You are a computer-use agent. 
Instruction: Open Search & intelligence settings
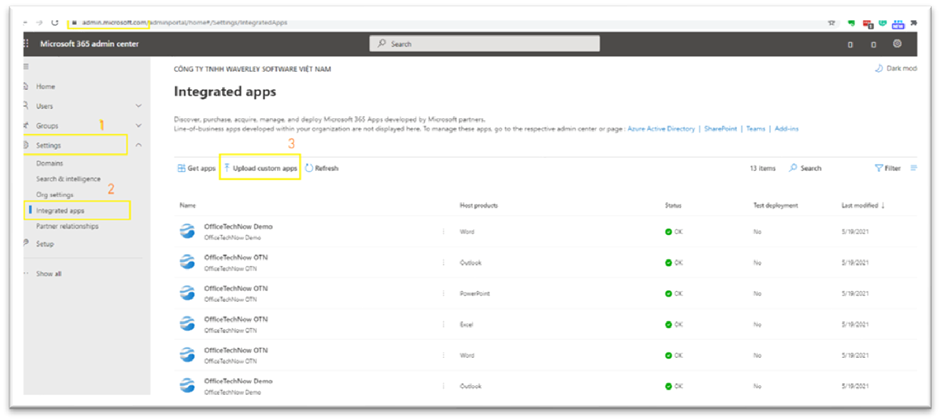(x=68, y=179)
